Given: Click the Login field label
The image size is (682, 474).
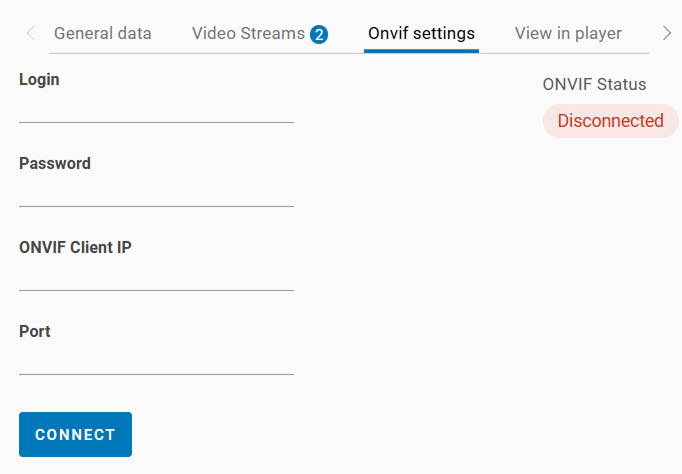Looking at the screenshot, I should (x=39, y=80).
